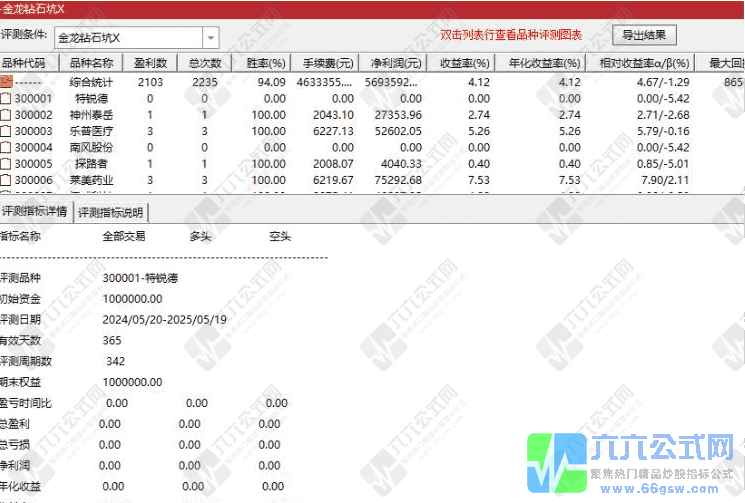The height and width of the screenshot is (503, 745).
Task: Click the icon beside stock 300004
Action: (x=6, y=147)
